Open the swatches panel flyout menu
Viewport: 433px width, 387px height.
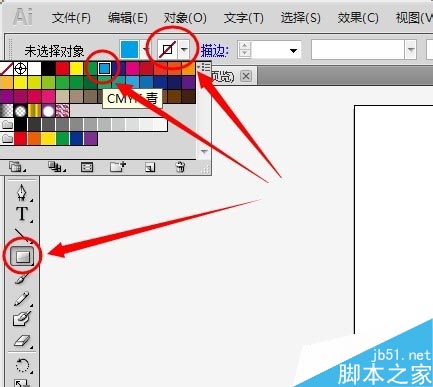(204, 67)
